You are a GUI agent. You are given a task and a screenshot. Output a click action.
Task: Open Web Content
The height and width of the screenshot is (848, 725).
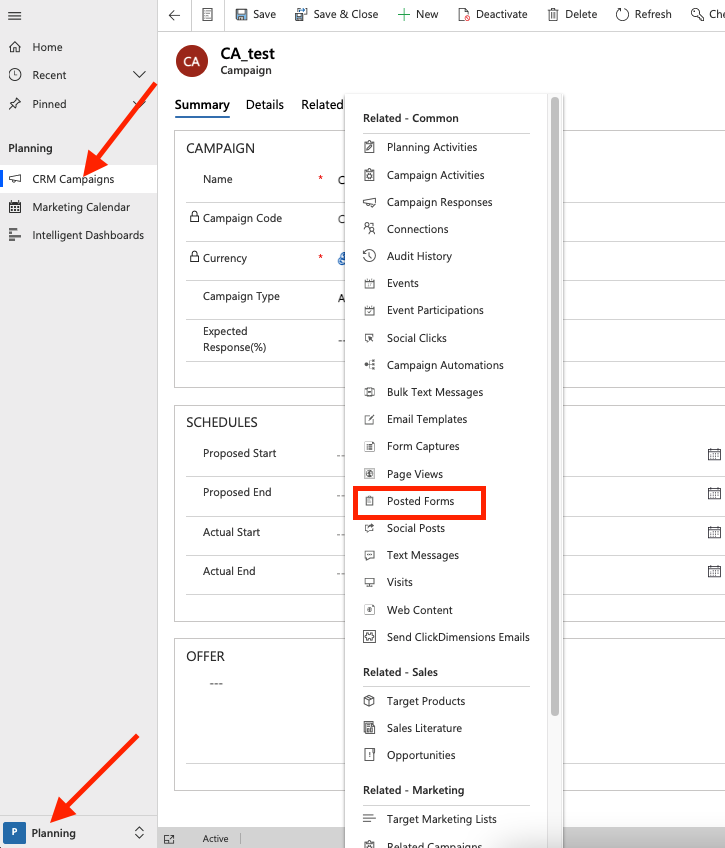419,610
